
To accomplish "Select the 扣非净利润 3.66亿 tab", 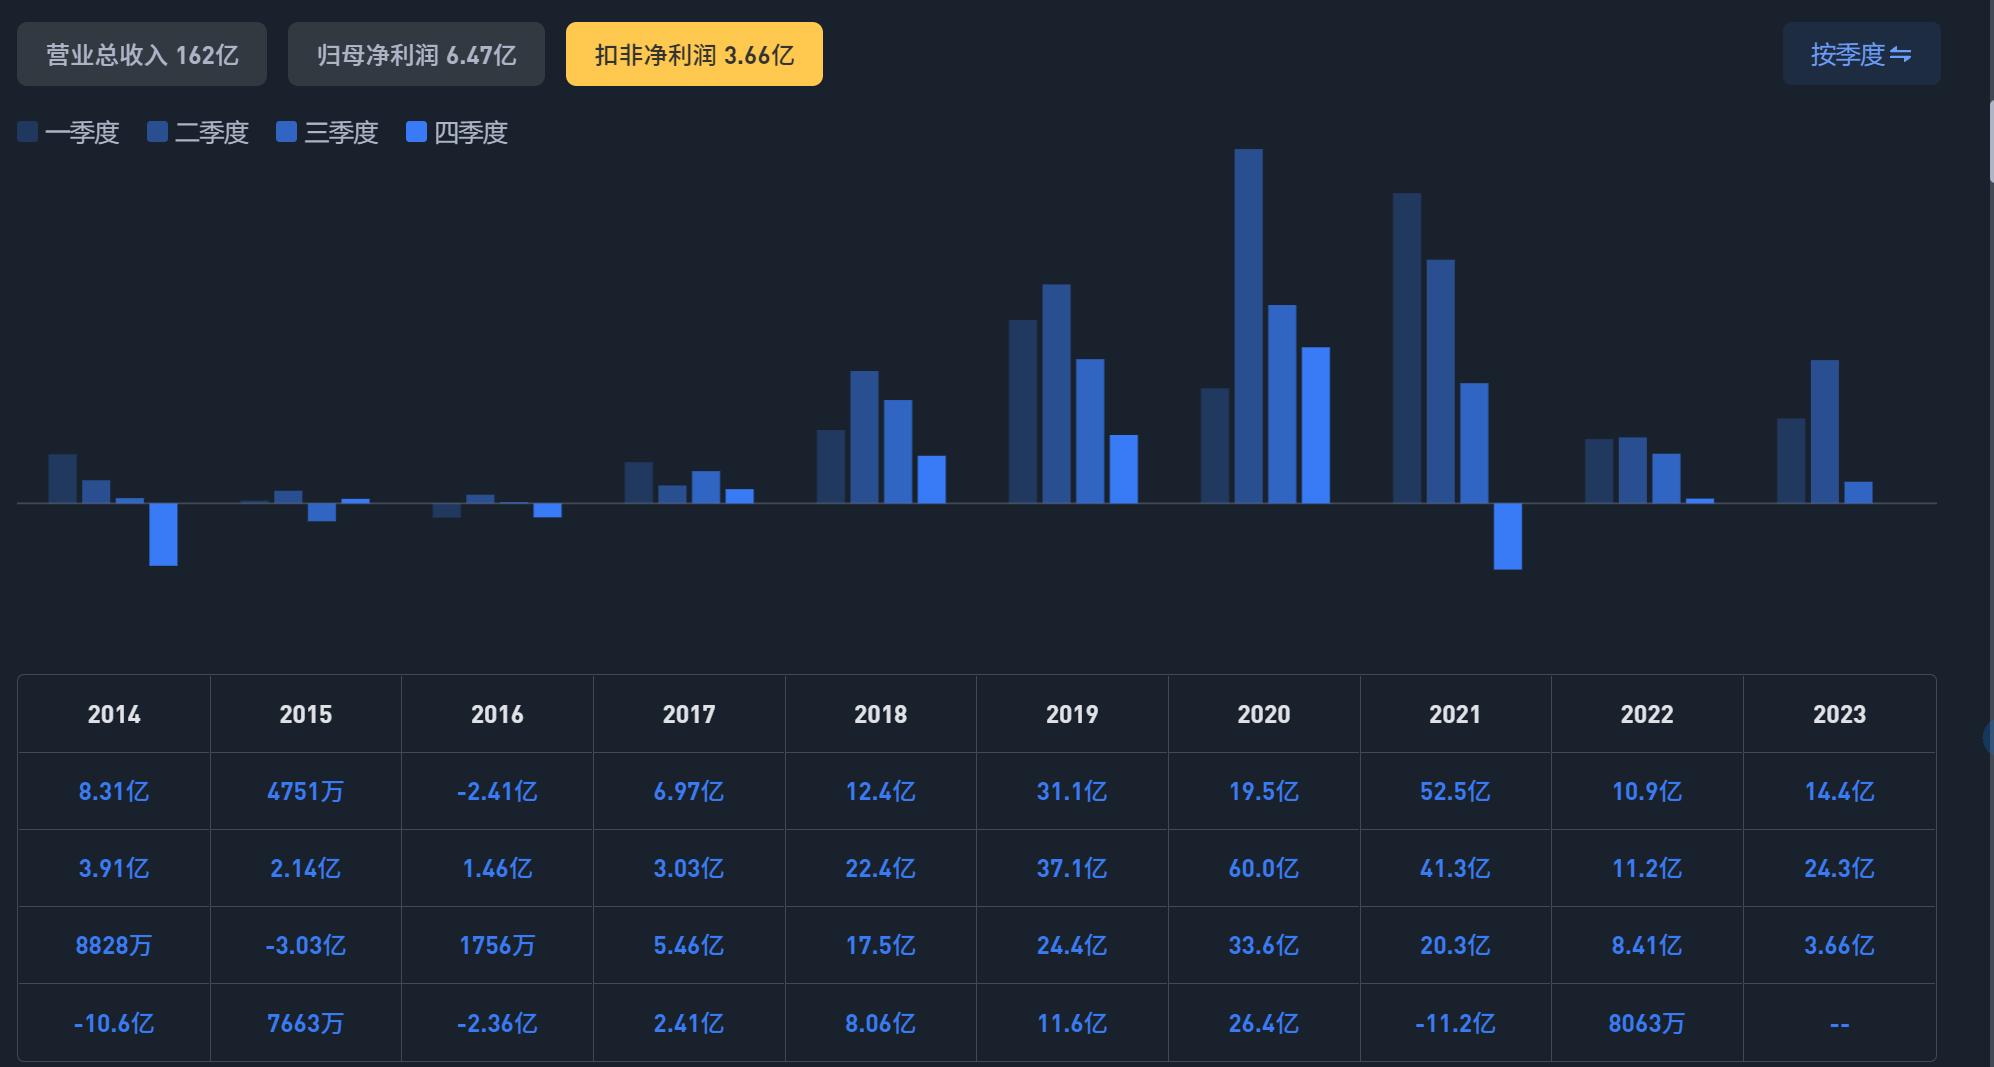I will (694, 54).
